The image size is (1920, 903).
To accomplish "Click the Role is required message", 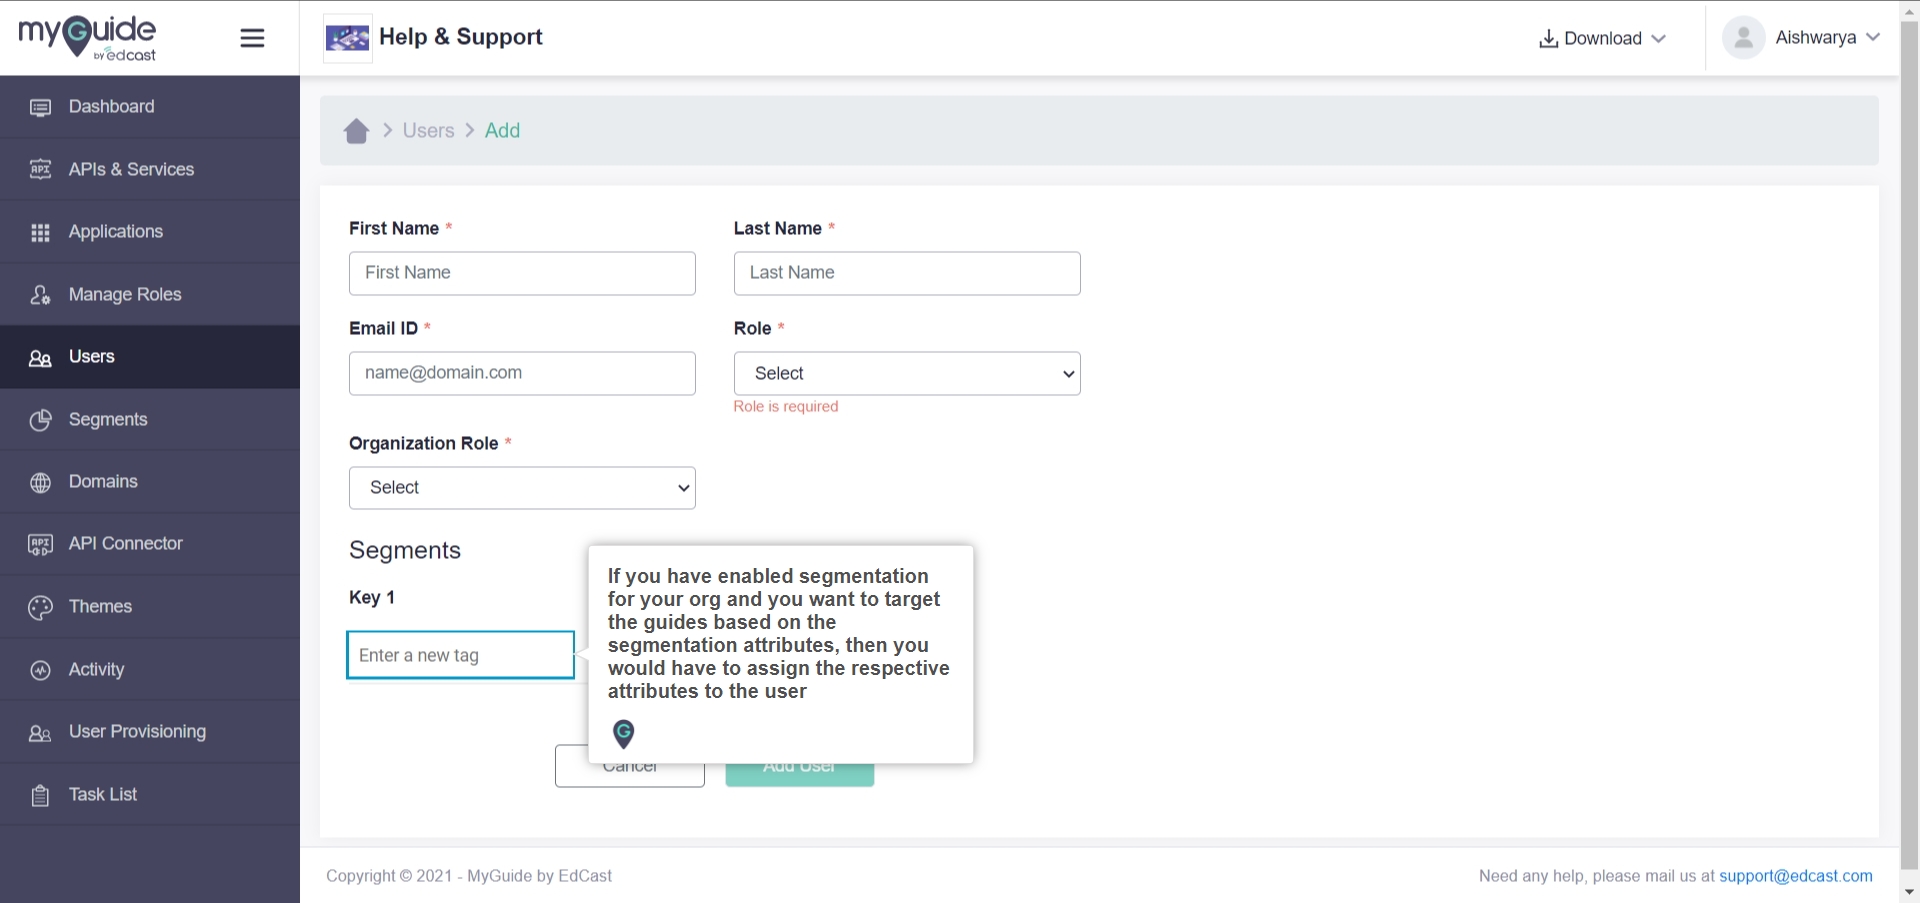I will 786,407.
